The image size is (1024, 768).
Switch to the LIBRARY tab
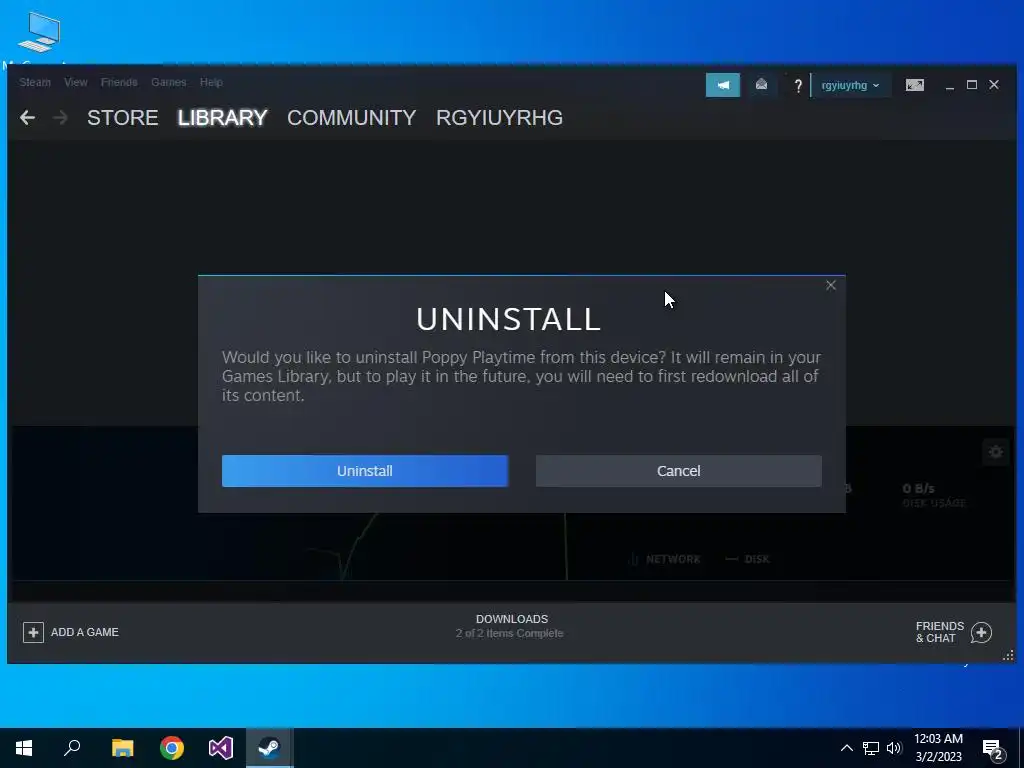[223, 118]
